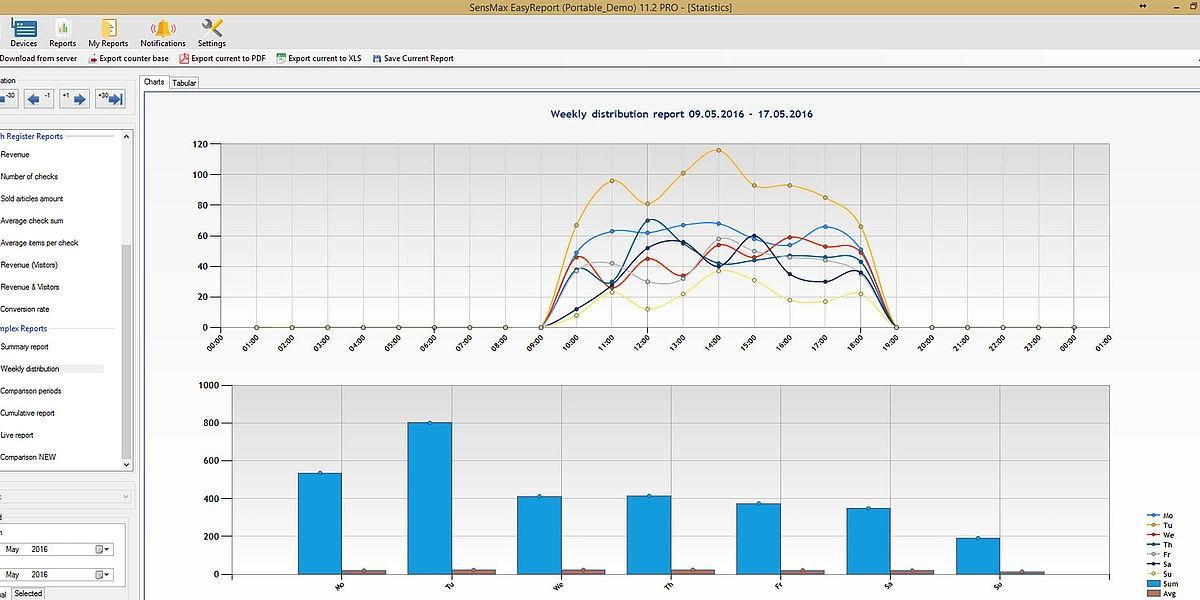Expand the disabled combo box above the dates
Viewport: 1200px width, 600px height.
coord(125,496)
